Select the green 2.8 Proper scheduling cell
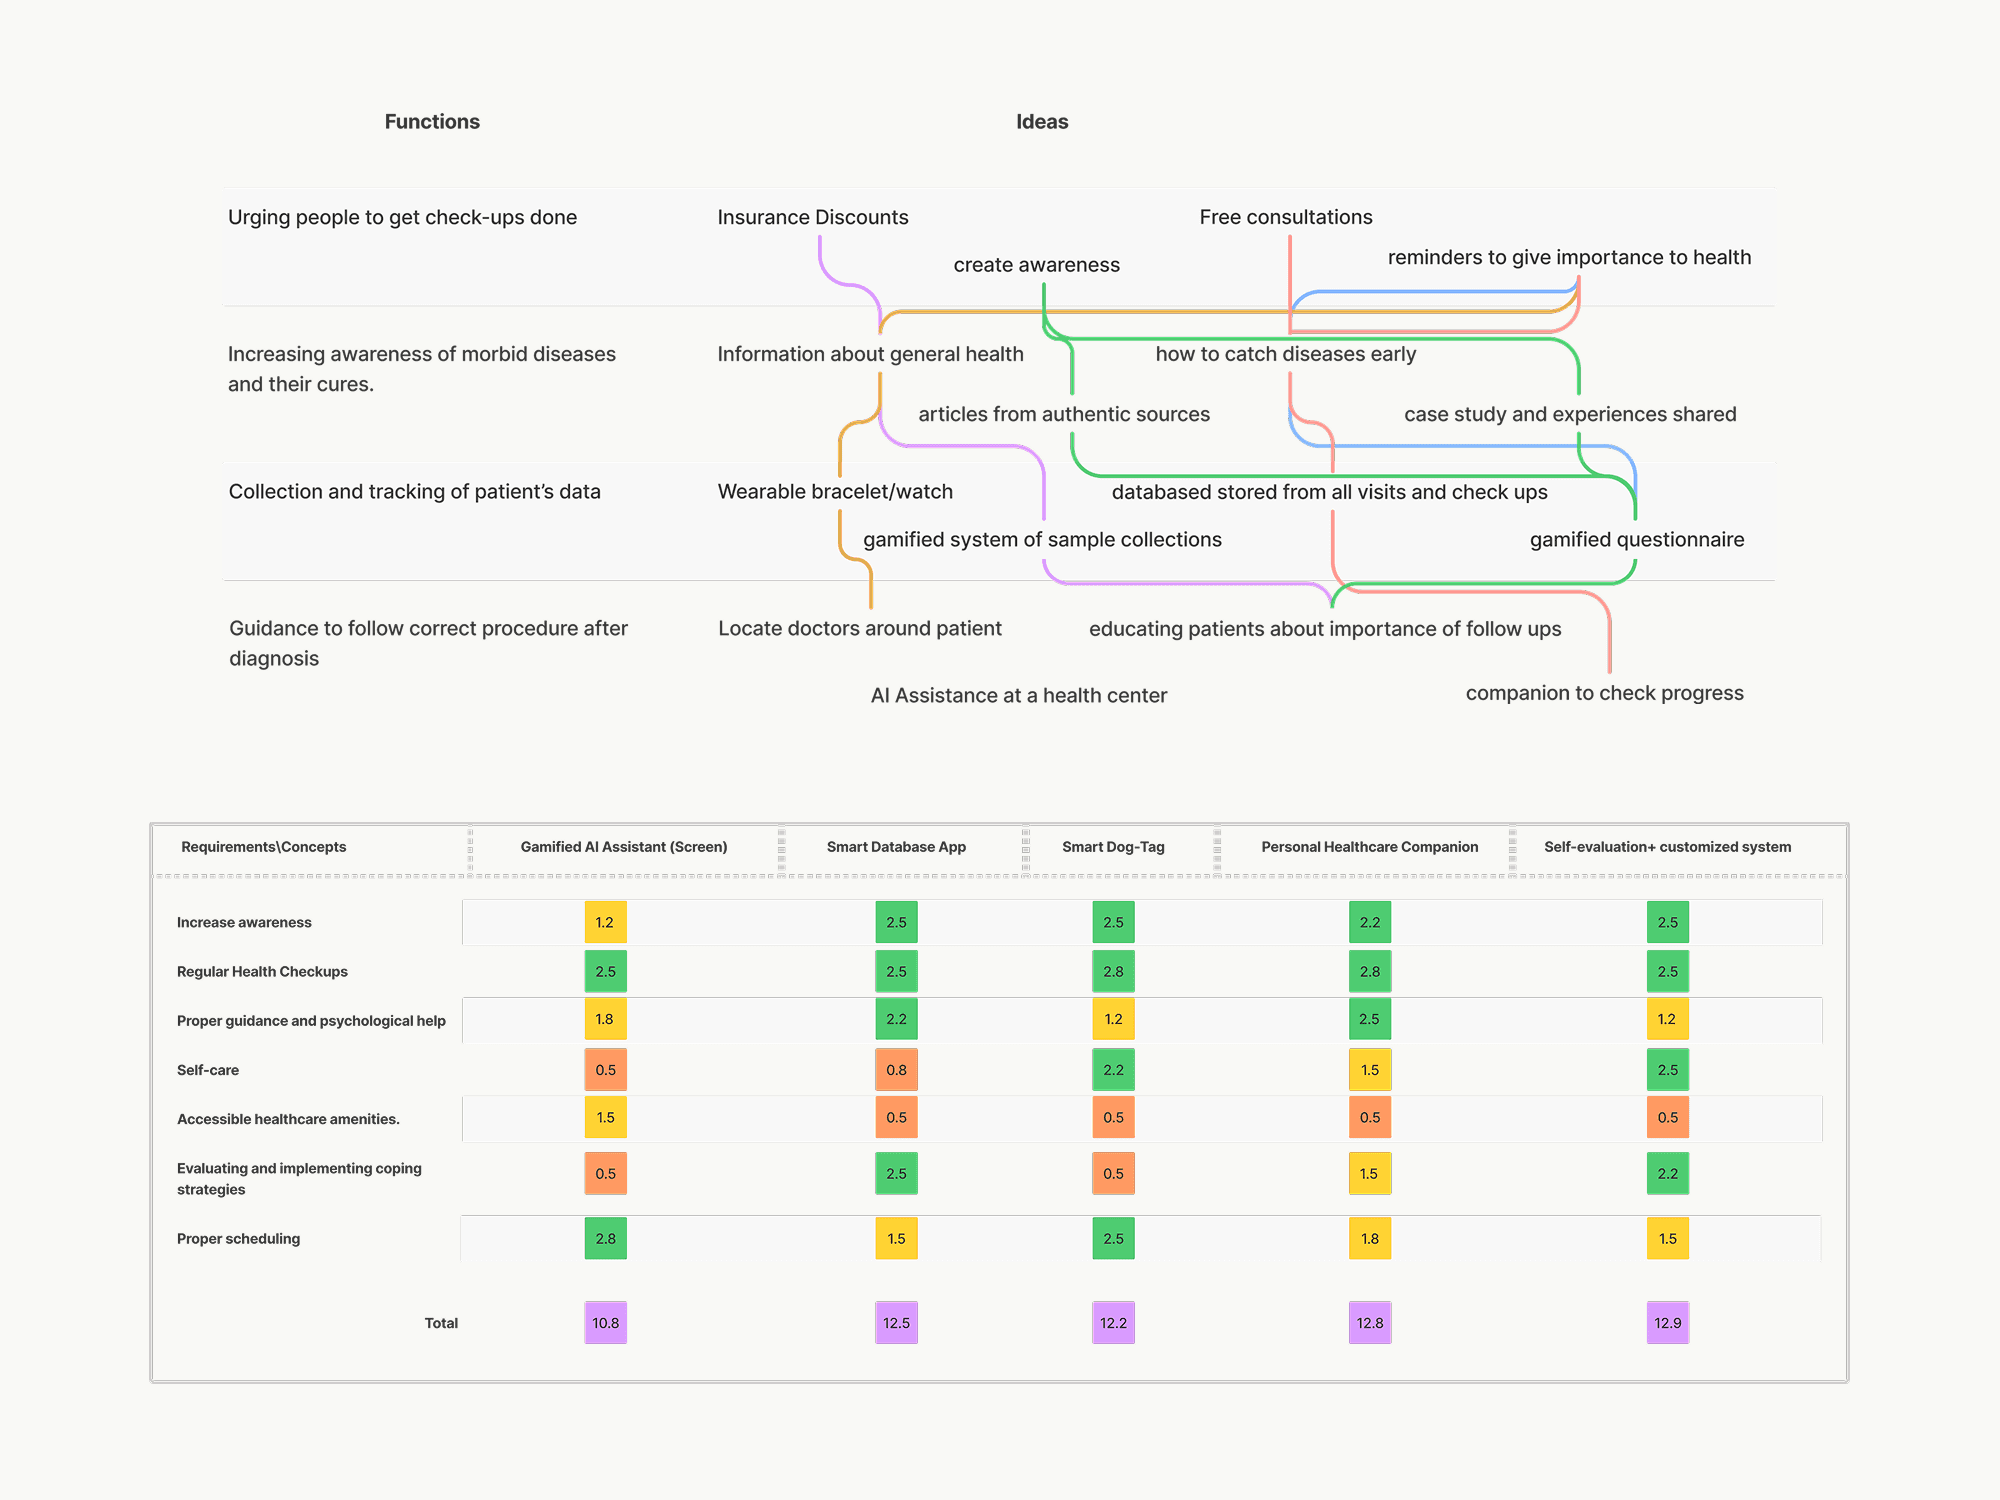This screenshot has height=1500, width=2000. pos(605,1238)
